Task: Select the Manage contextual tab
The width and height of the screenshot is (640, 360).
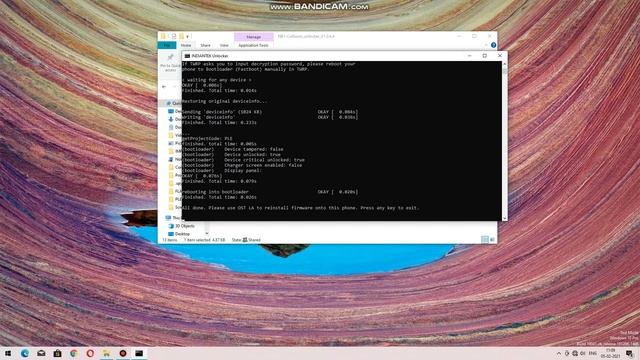Action: (253, 37)
